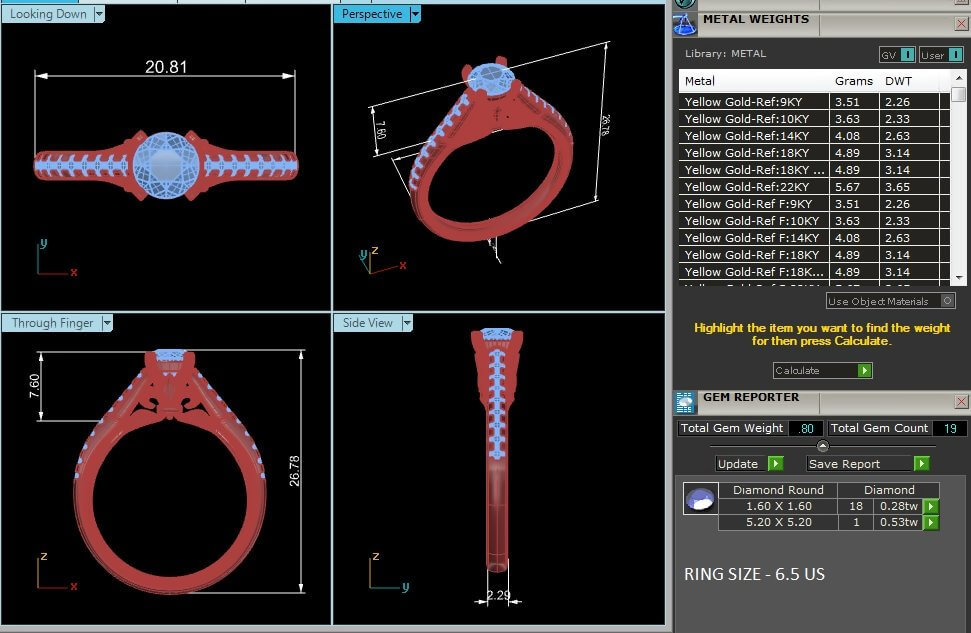Open the Through Finger viewport dropdown arrow
This screenshot has height=633, width=971.
click(x=107, y=323)
